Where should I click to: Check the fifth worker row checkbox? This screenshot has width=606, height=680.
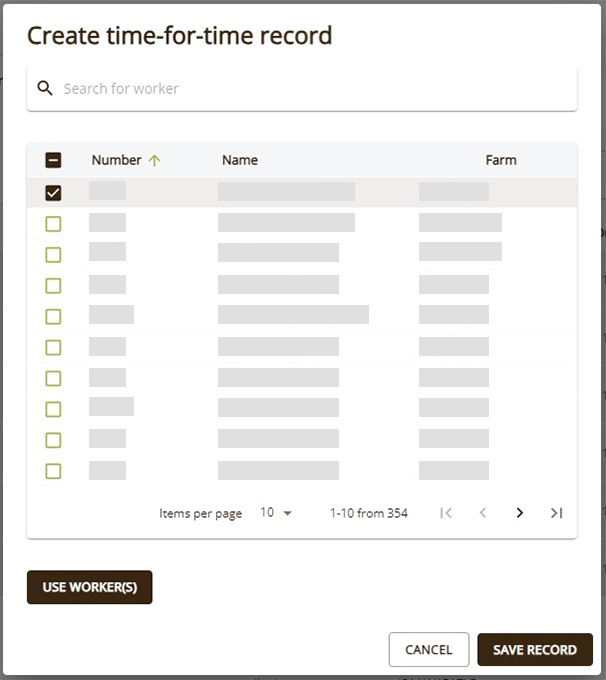pos(53,317)
